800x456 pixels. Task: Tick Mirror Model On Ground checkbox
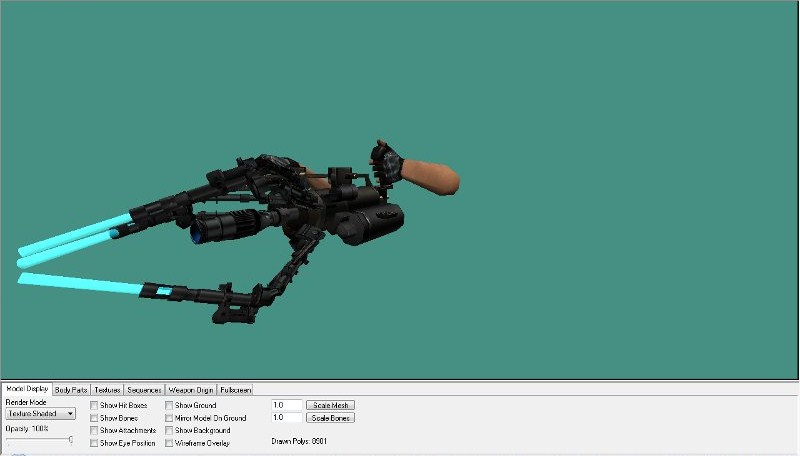pos(170,418)
